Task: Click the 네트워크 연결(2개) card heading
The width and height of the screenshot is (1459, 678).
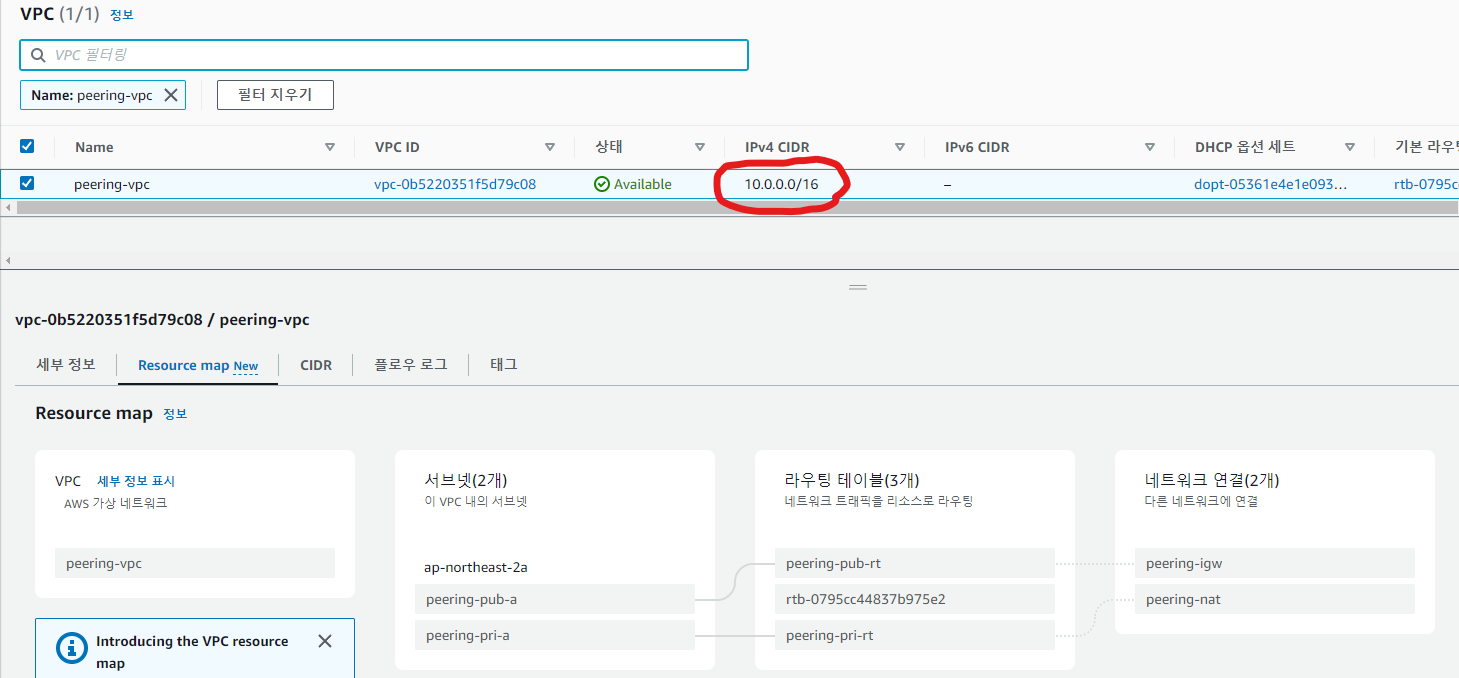Action: (x=1212, y=480)
